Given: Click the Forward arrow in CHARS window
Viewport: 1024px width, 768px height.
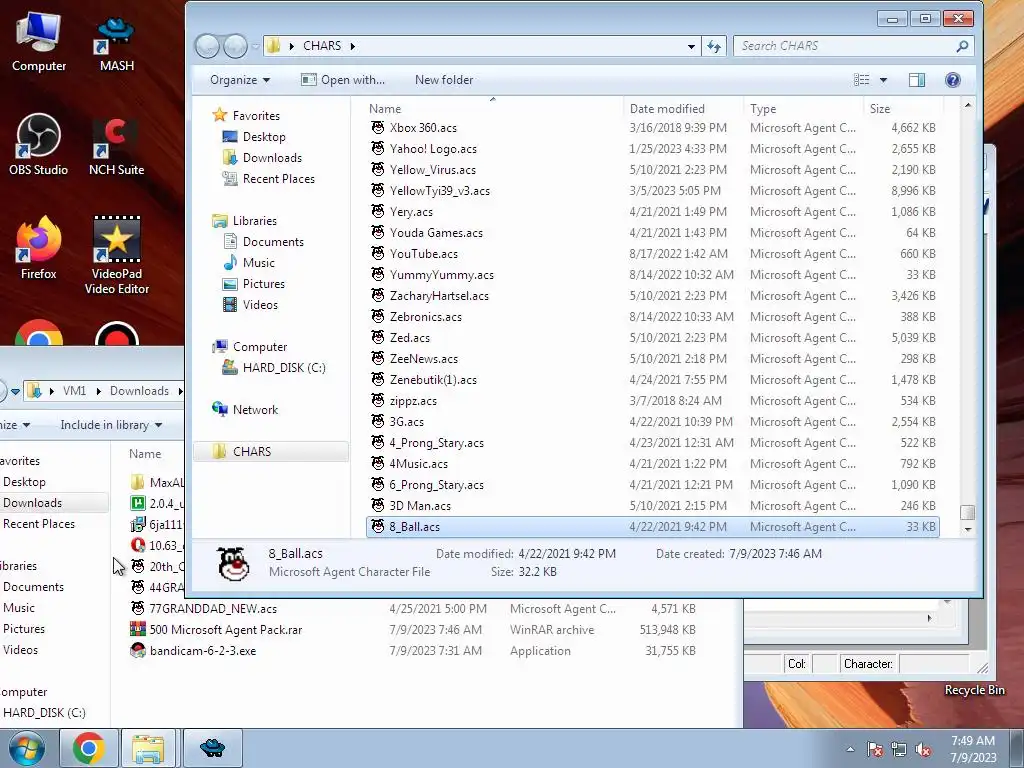Looking at the screenshot, I should 235,46.
